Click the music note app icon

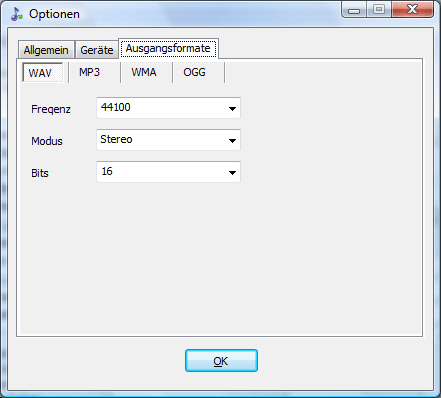click(x=16, y=14)
